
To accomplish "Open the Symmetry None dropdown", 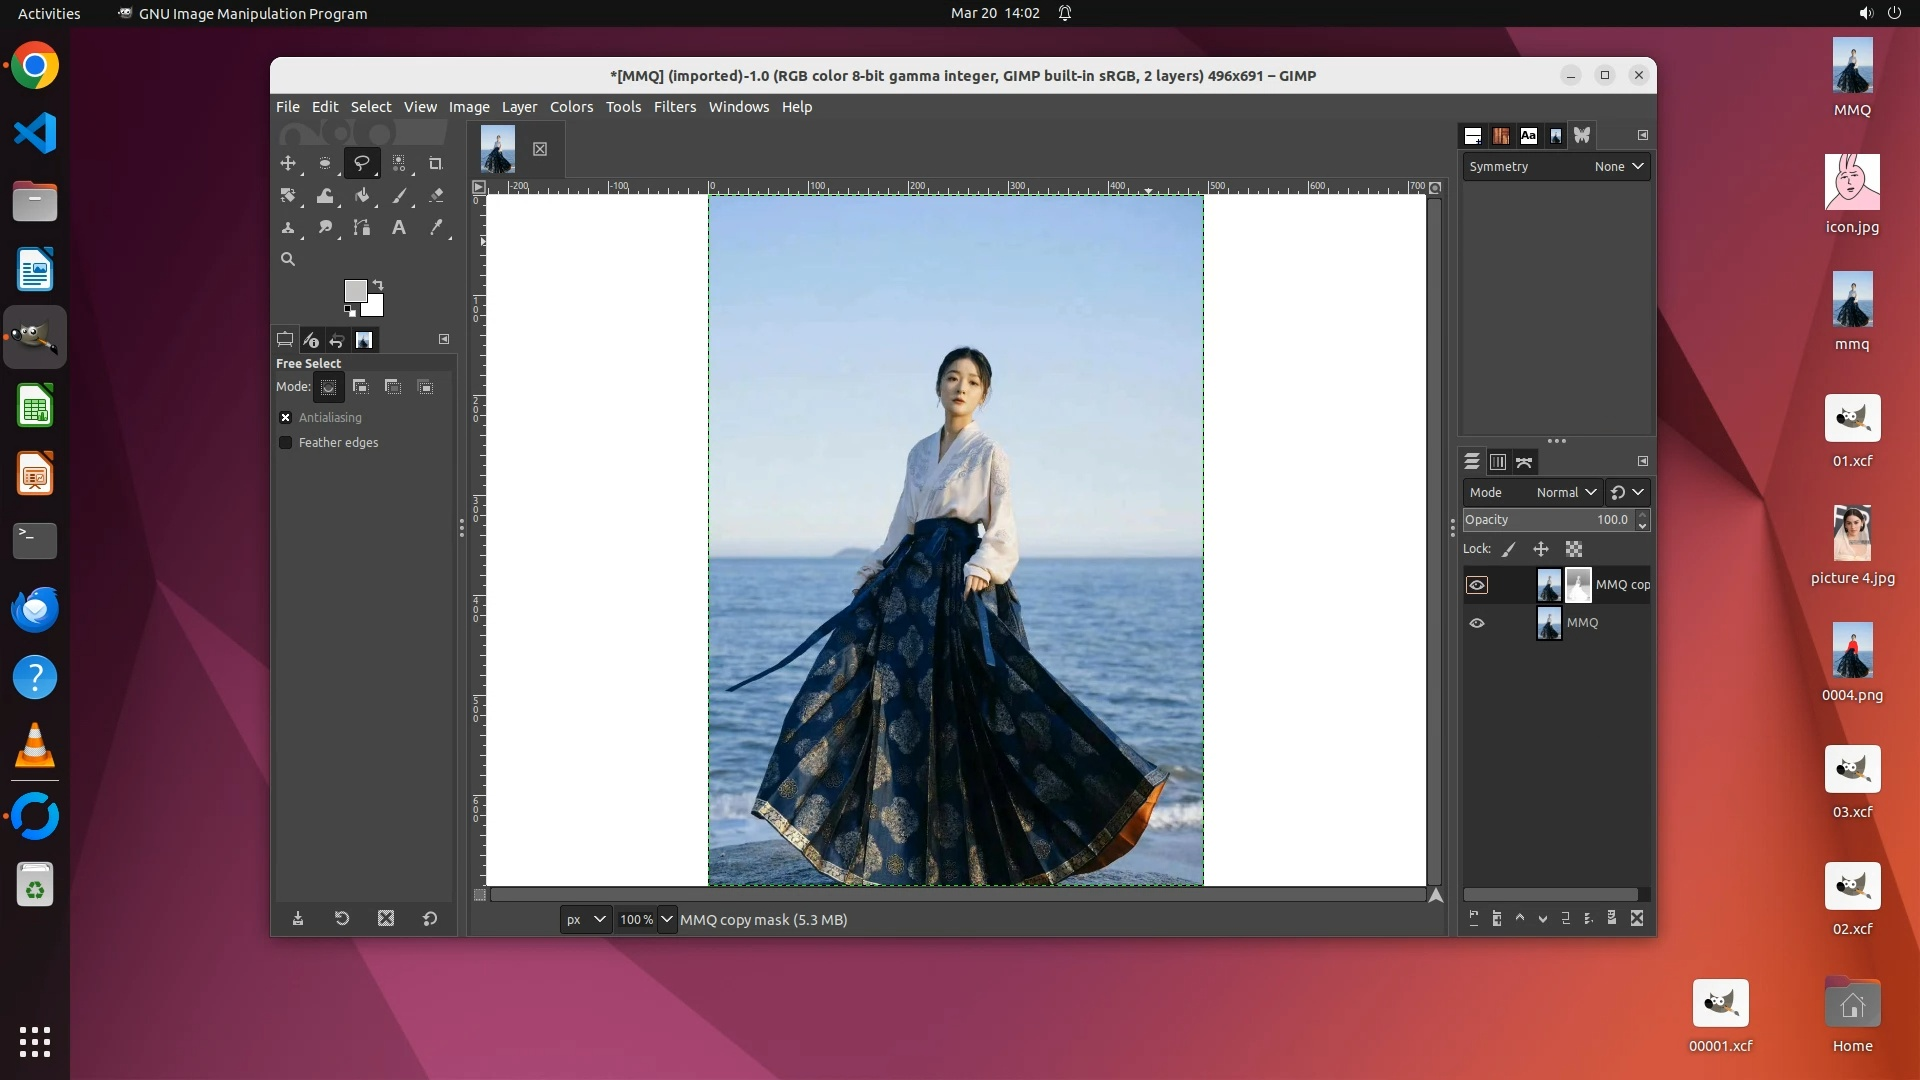I will point(1618,167).
